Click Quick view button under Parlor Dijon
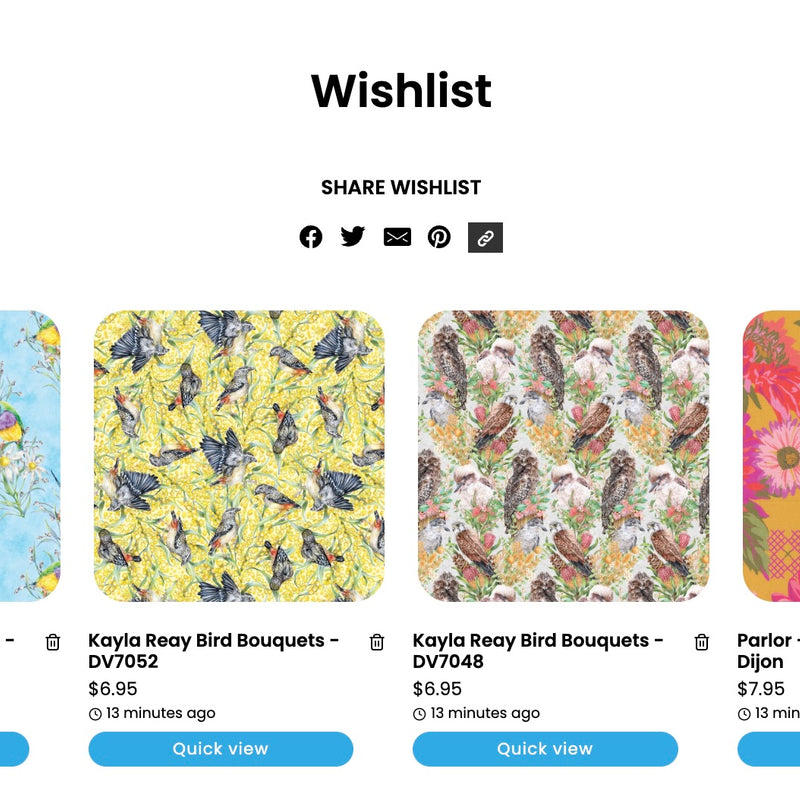This screenshot has width=800, height=800. click(x=768, y=748)
